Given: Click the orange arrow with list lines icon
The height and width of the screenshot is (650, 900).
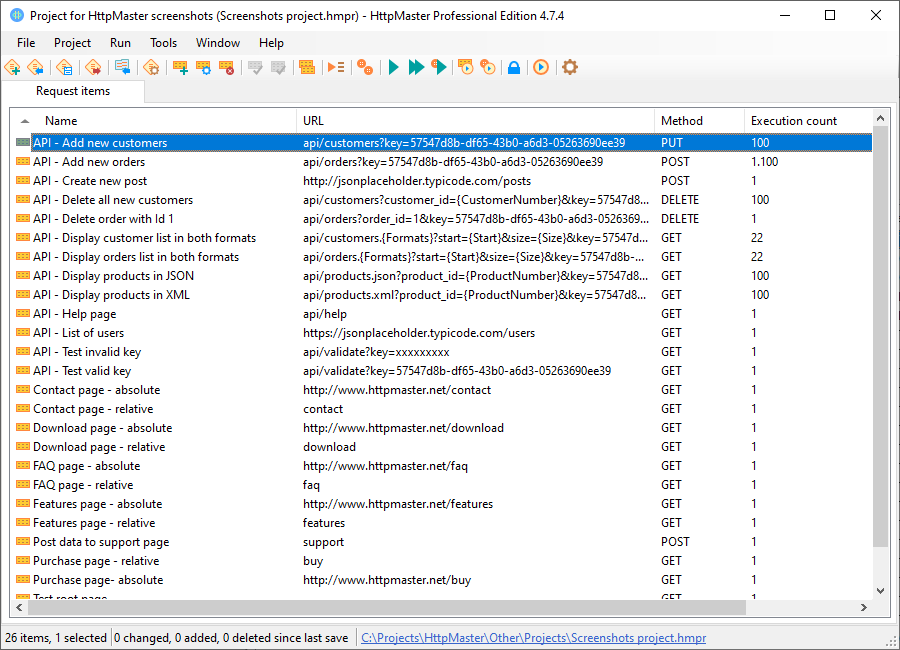Looking at the screenshot, I should [x=336, y=67].
